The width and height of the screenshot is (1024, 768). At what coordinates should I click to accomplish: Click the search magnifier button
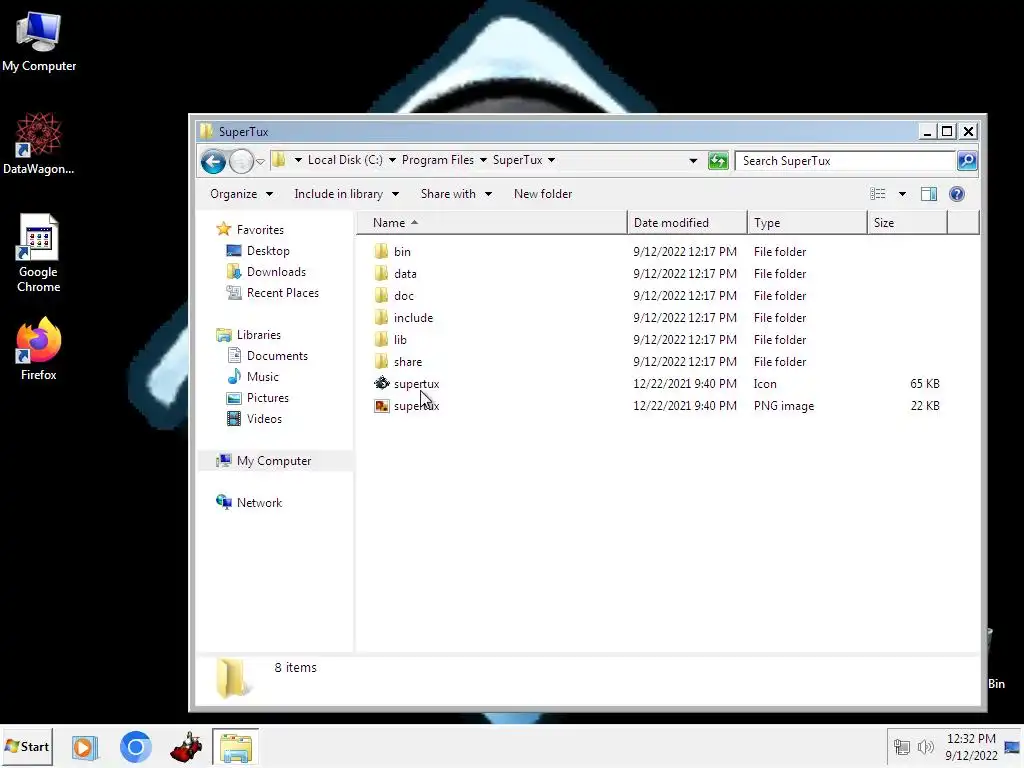pyautogui.click(x=967, y=161)
